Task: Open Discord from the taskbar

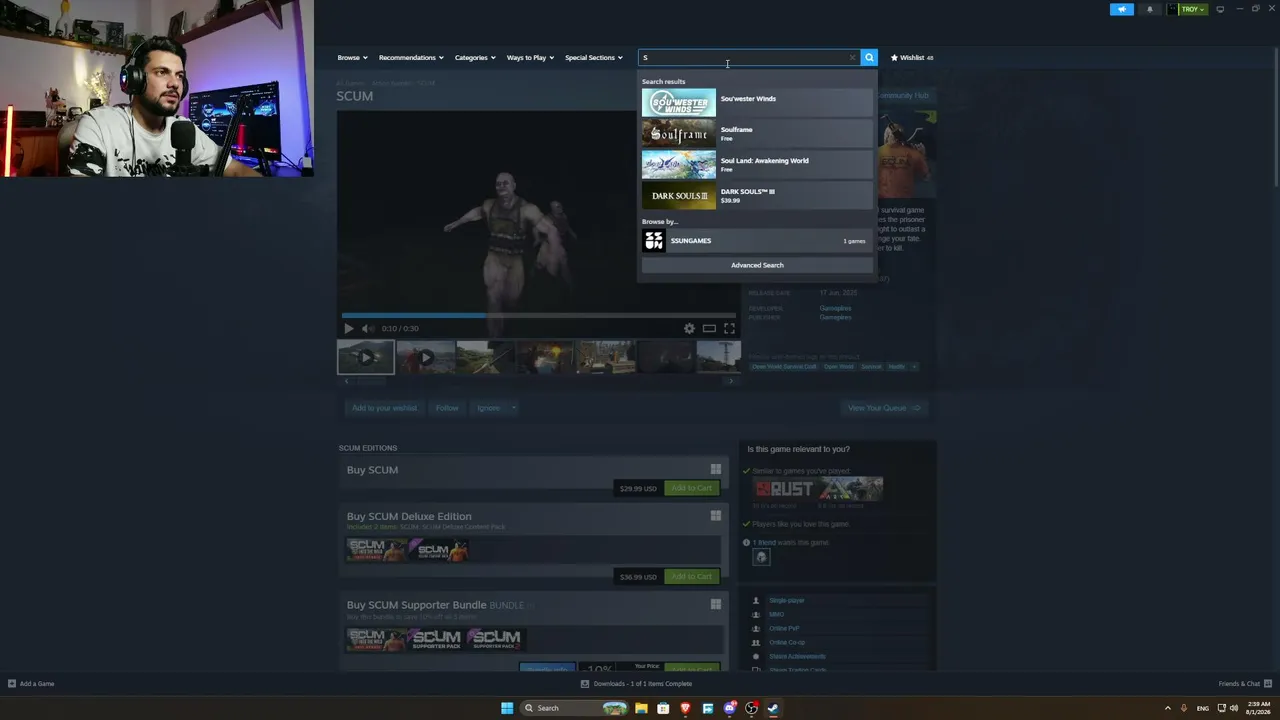Action: 729,708
